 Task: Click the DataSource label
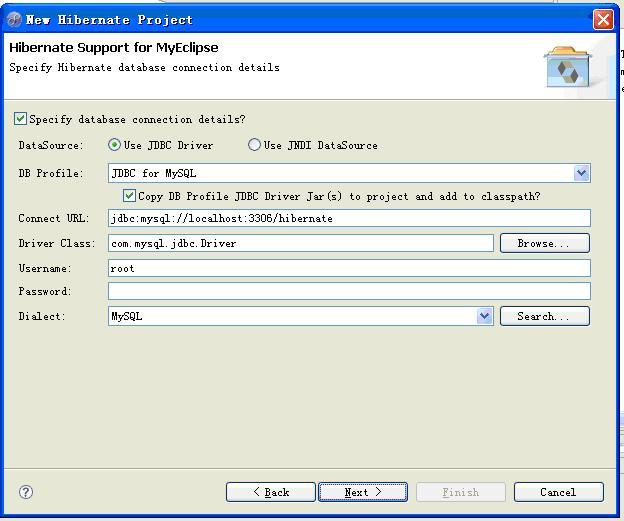coord(51,145)
